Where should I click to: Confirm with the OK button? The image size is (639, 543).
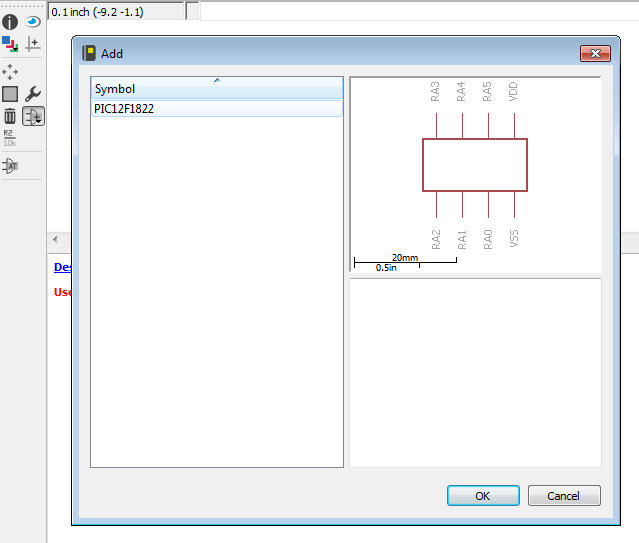coord(483,496)
